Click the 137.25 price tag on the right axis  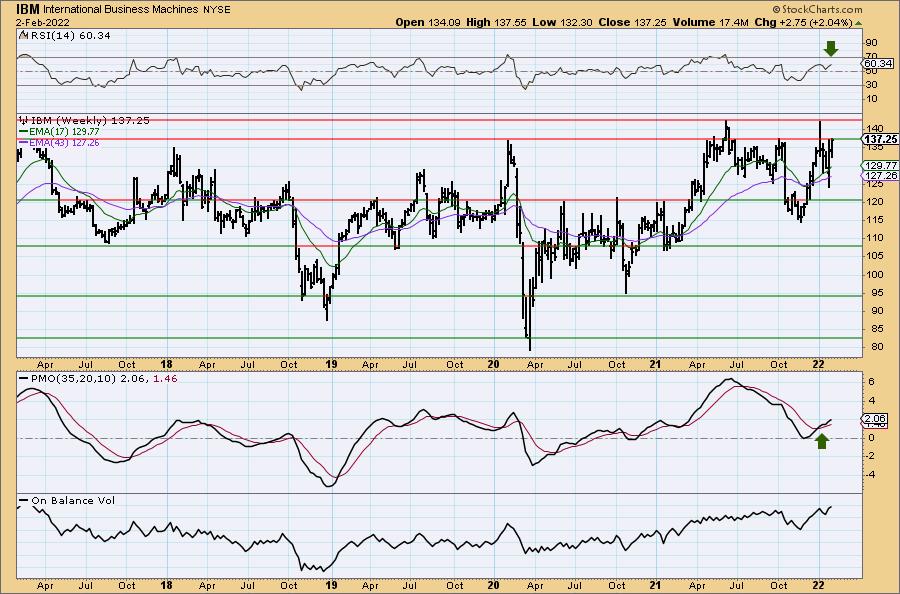880,139
